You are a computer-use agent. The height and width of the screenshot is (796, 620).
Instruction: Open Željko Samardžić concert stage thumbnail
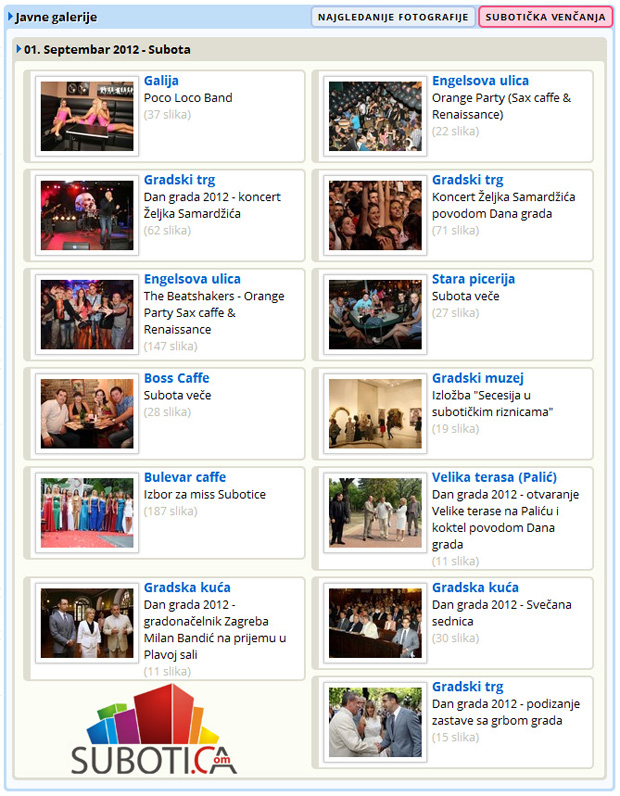click(x=87, y=215)
